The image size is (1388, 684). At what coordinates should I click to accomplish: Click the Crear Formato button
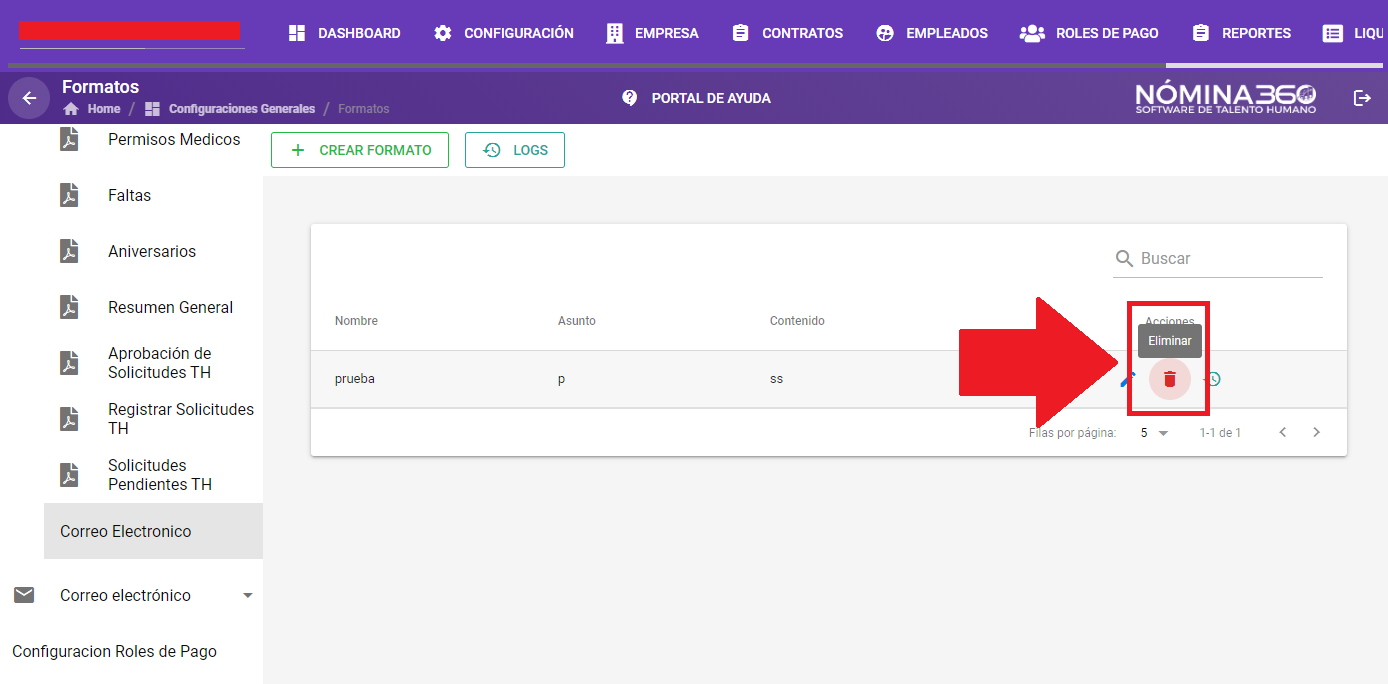tap(360, 150)
